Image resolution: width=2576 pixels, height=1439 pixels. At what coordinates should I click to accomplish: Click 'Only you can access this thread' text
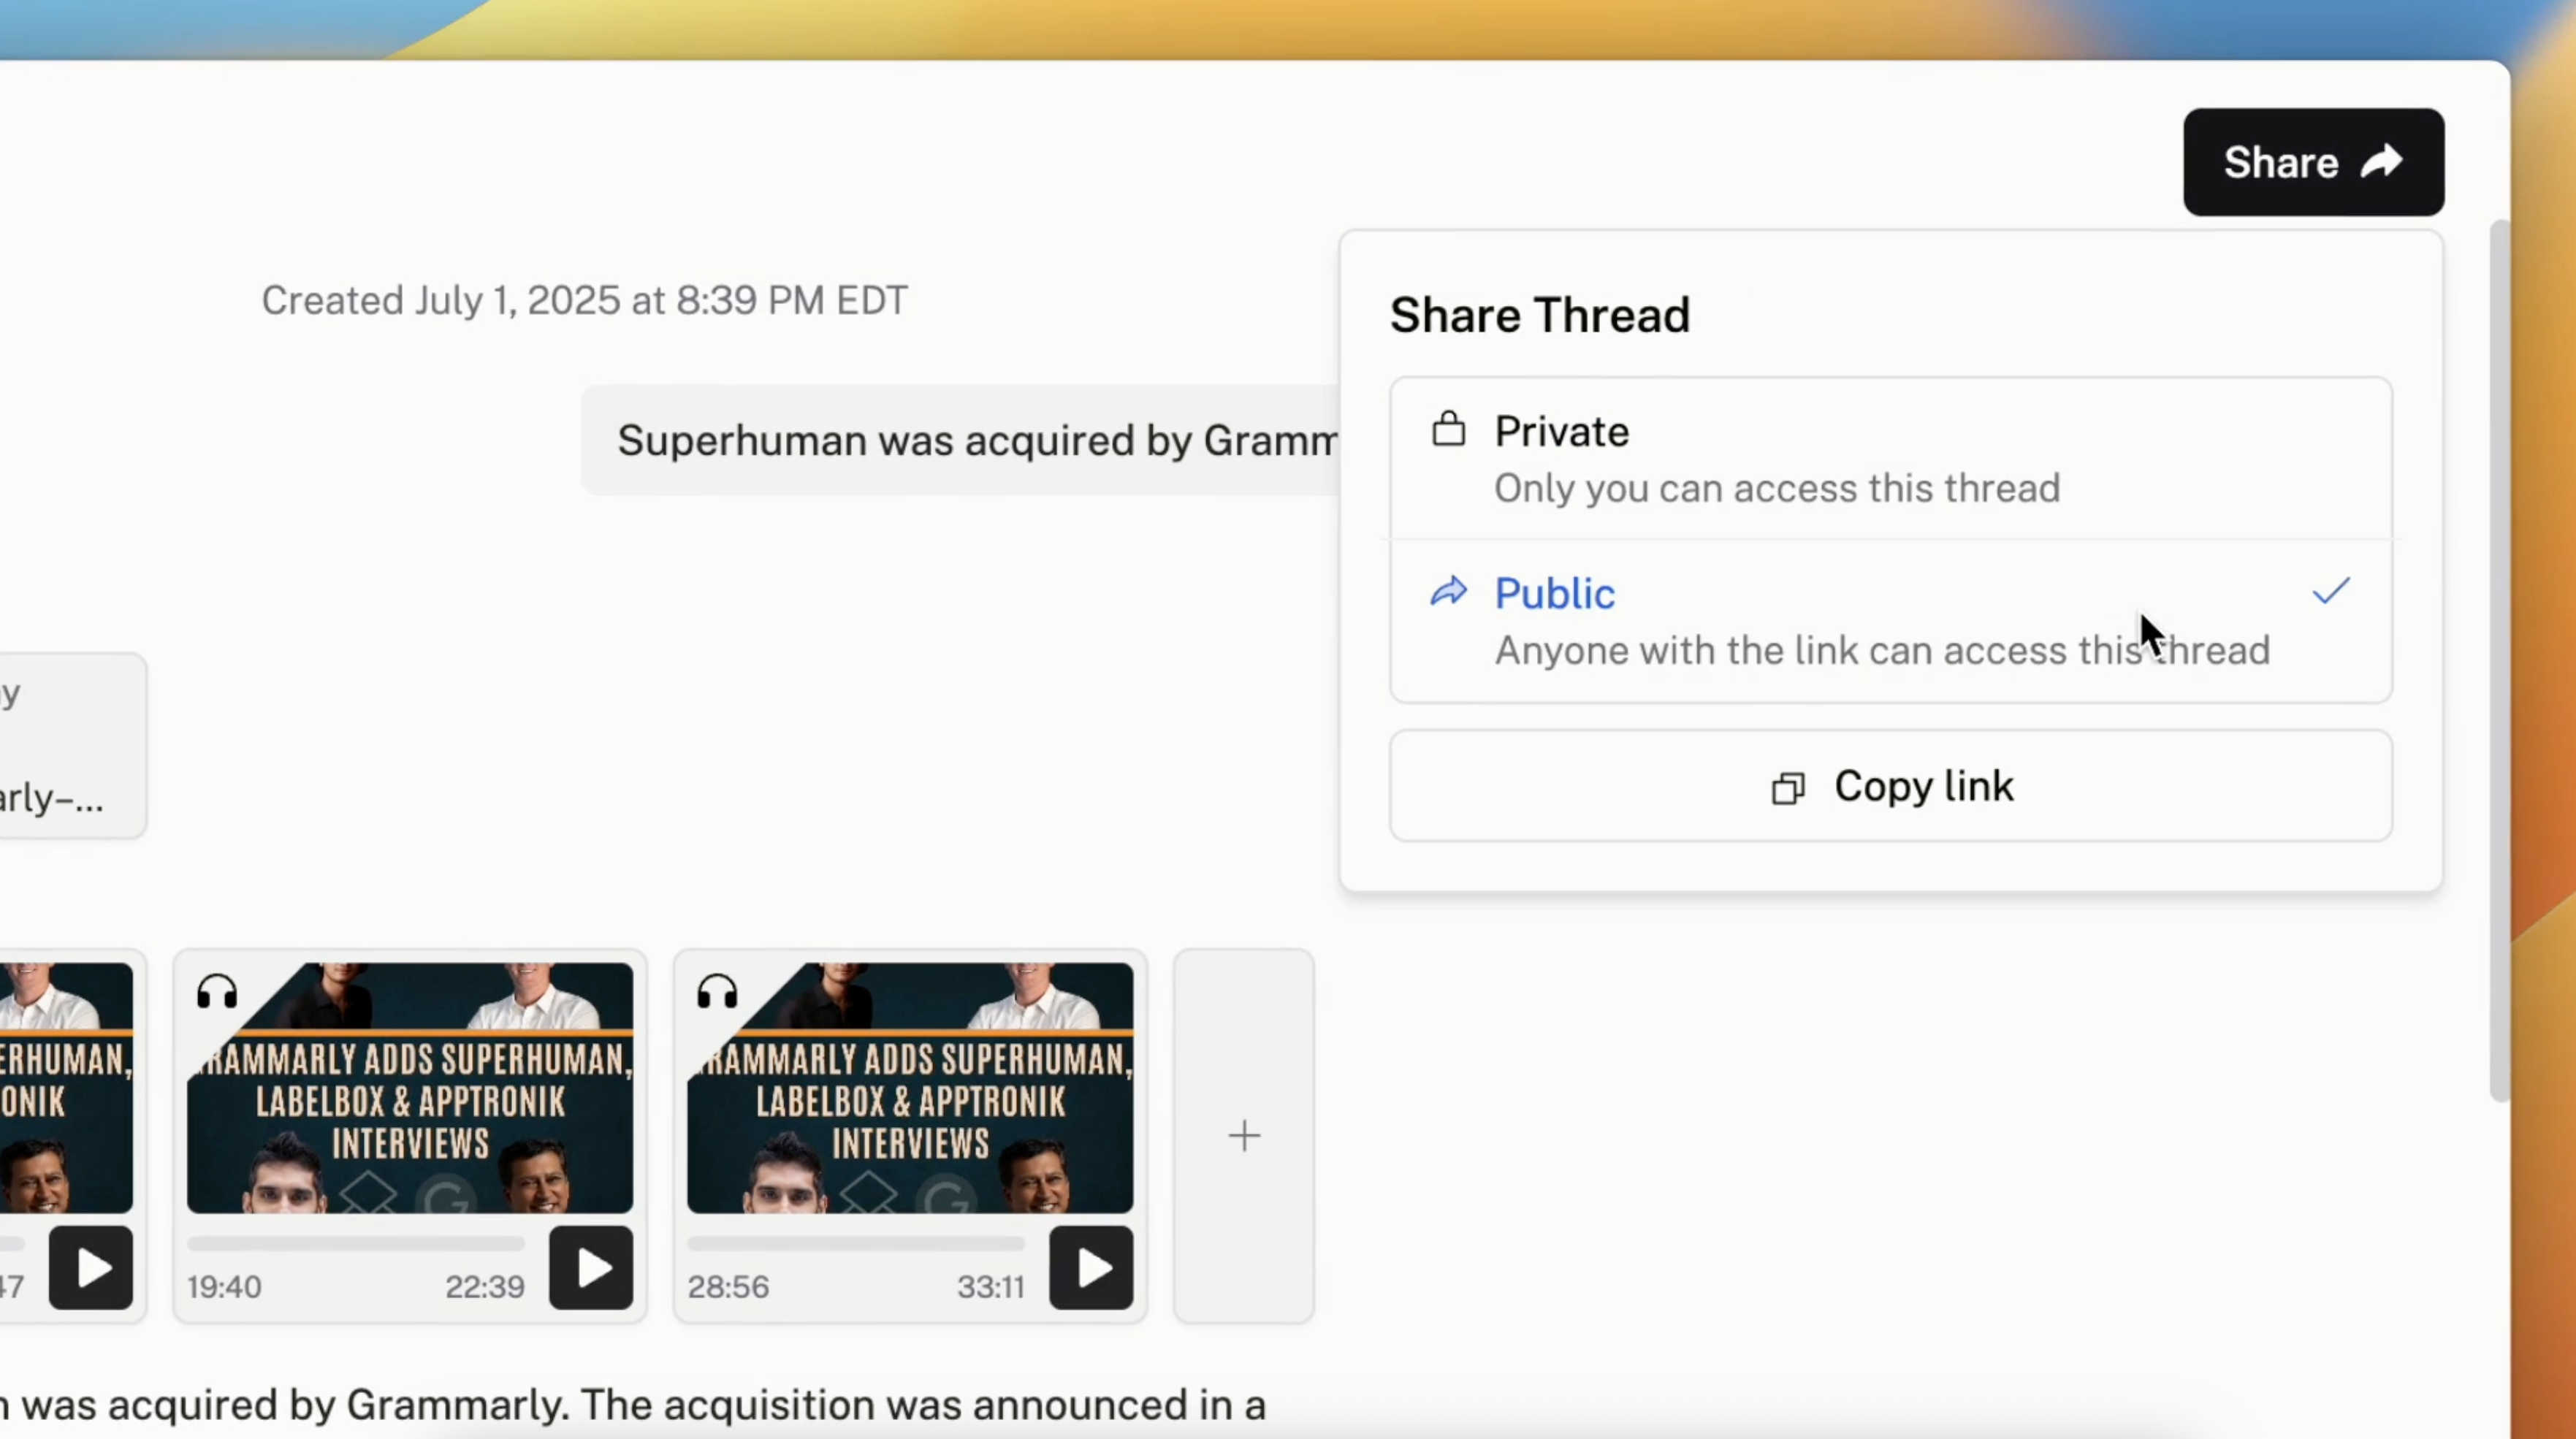tap(1777, 488)
